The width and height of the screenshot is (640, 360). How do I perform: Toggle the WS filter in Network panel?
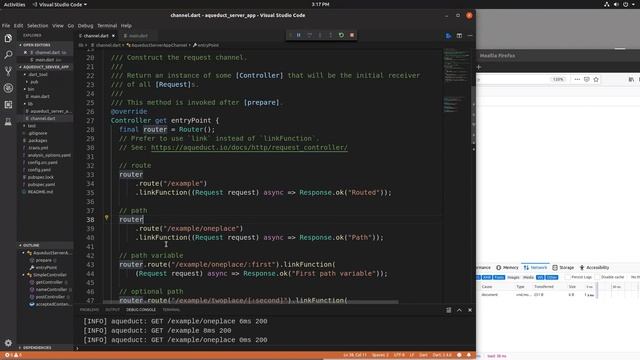[x=540, y=277]
